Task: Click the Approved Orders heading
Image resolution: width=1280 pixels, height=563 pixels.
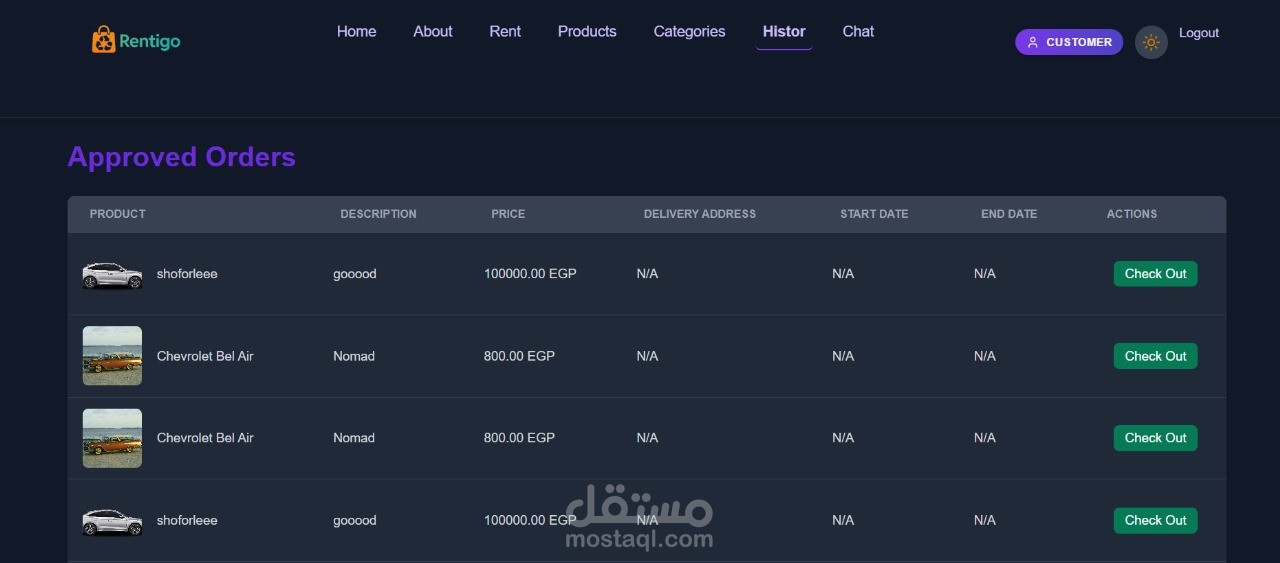Action: (181, 157)
